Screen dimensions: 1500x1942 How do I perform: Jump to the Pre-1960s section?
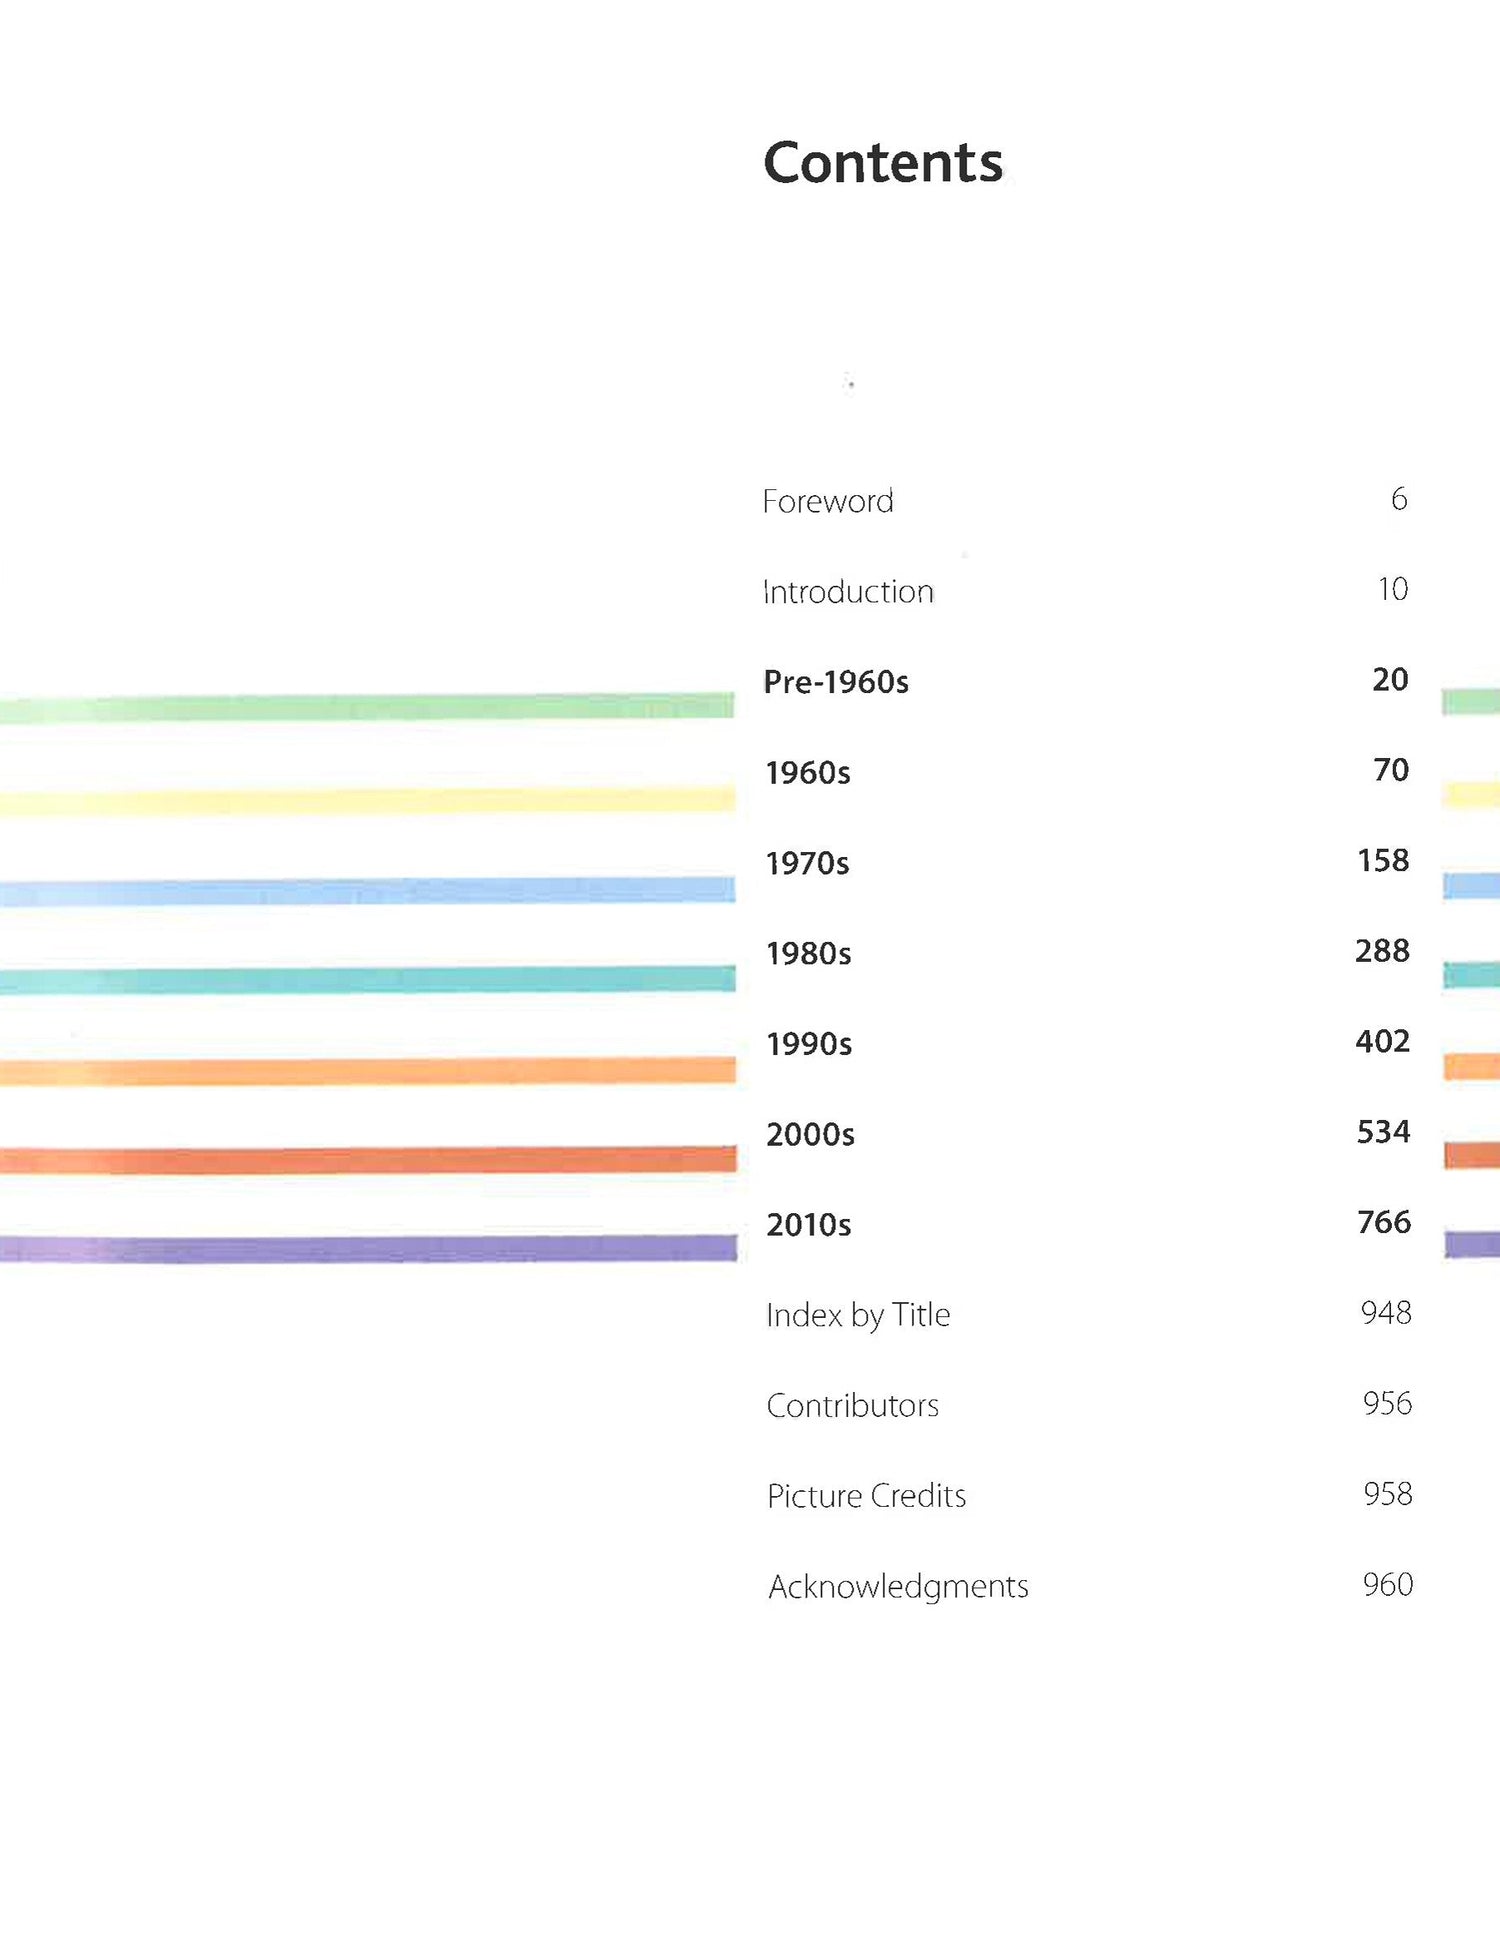[836, 682]
